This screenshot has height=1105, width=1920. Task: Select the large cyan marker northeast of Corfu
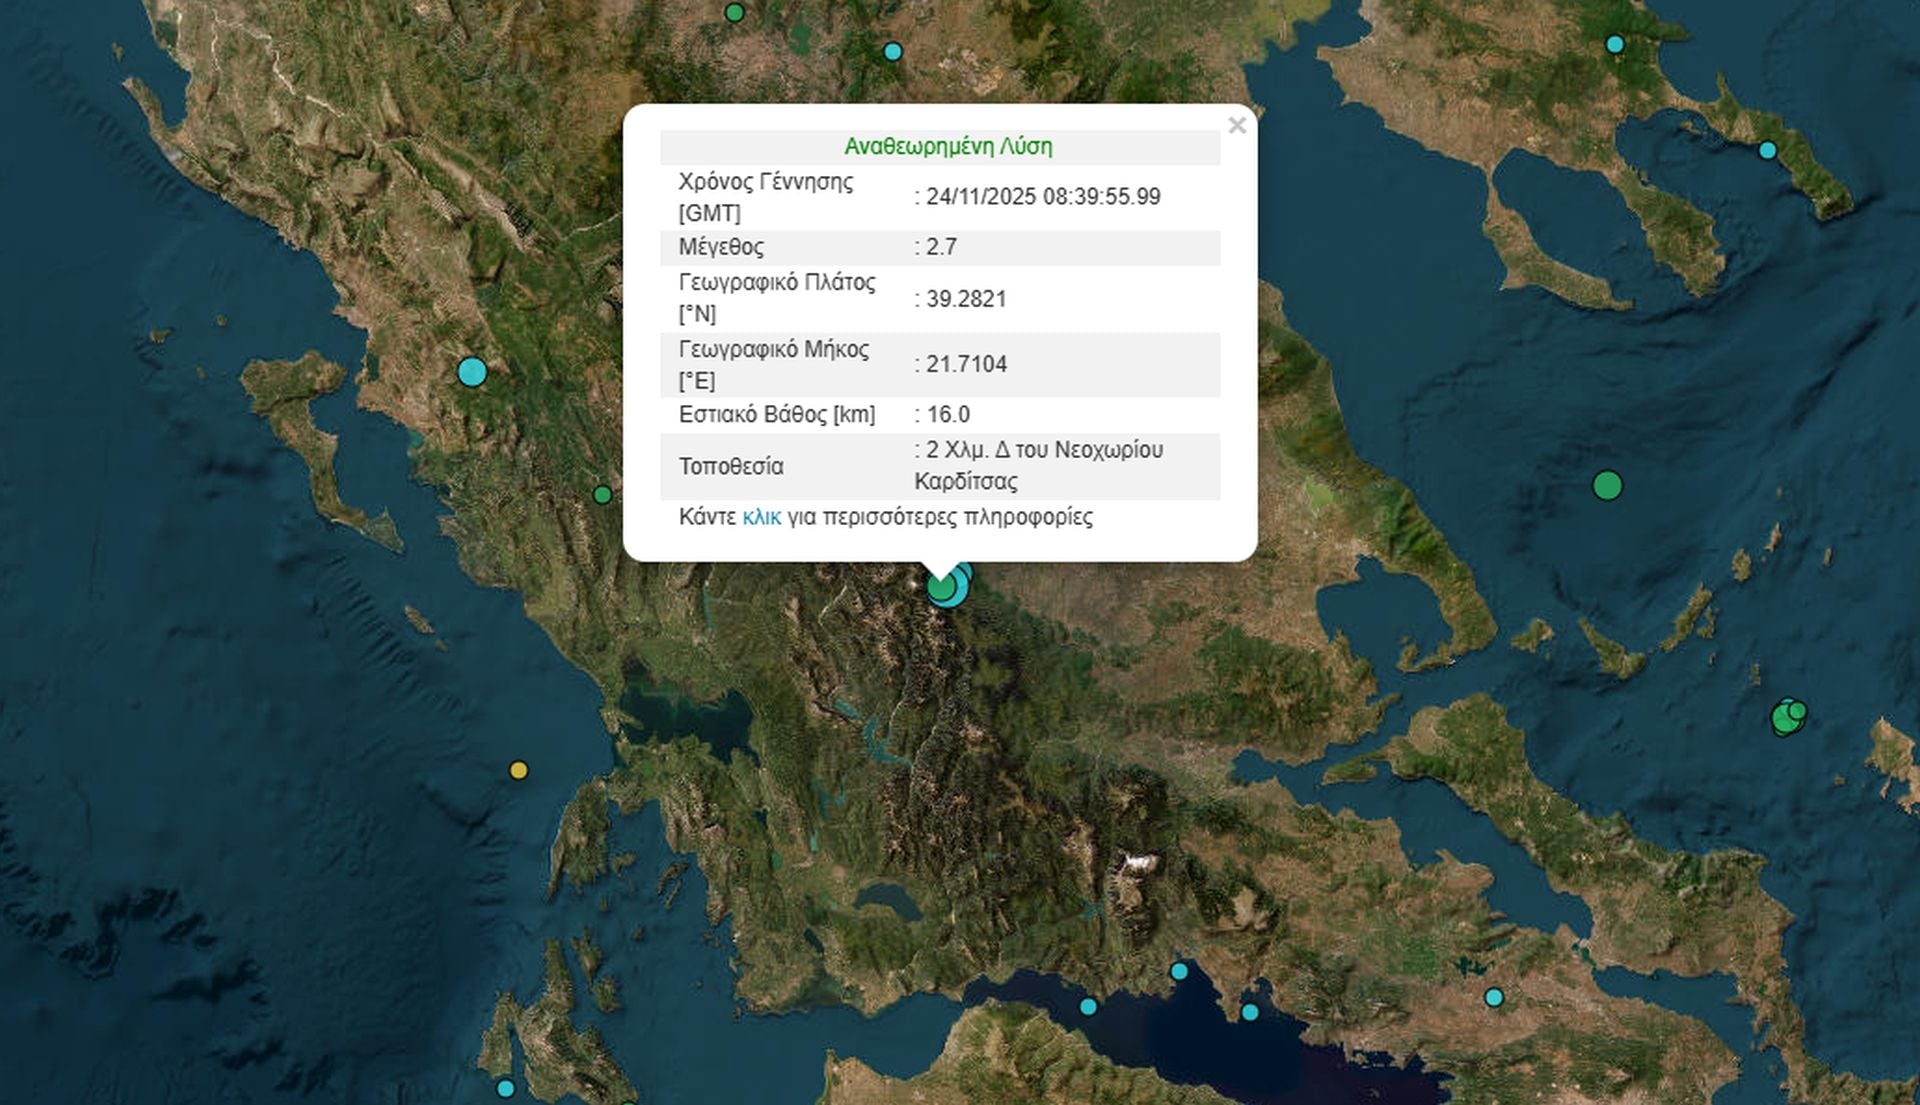472,372
